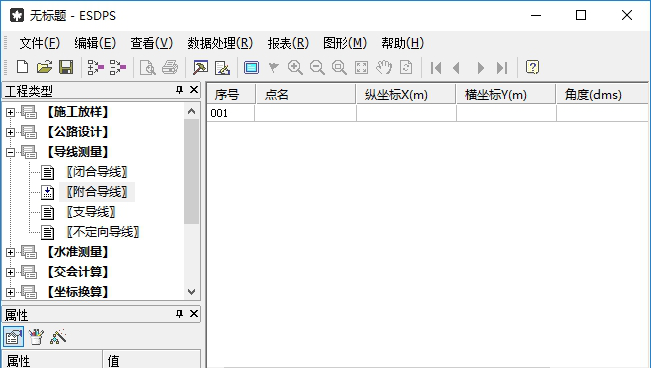Viewport: 651px width, 382px height.
Task: Click the pencil cup icon in 属性 panel
Action: [36, 337]
